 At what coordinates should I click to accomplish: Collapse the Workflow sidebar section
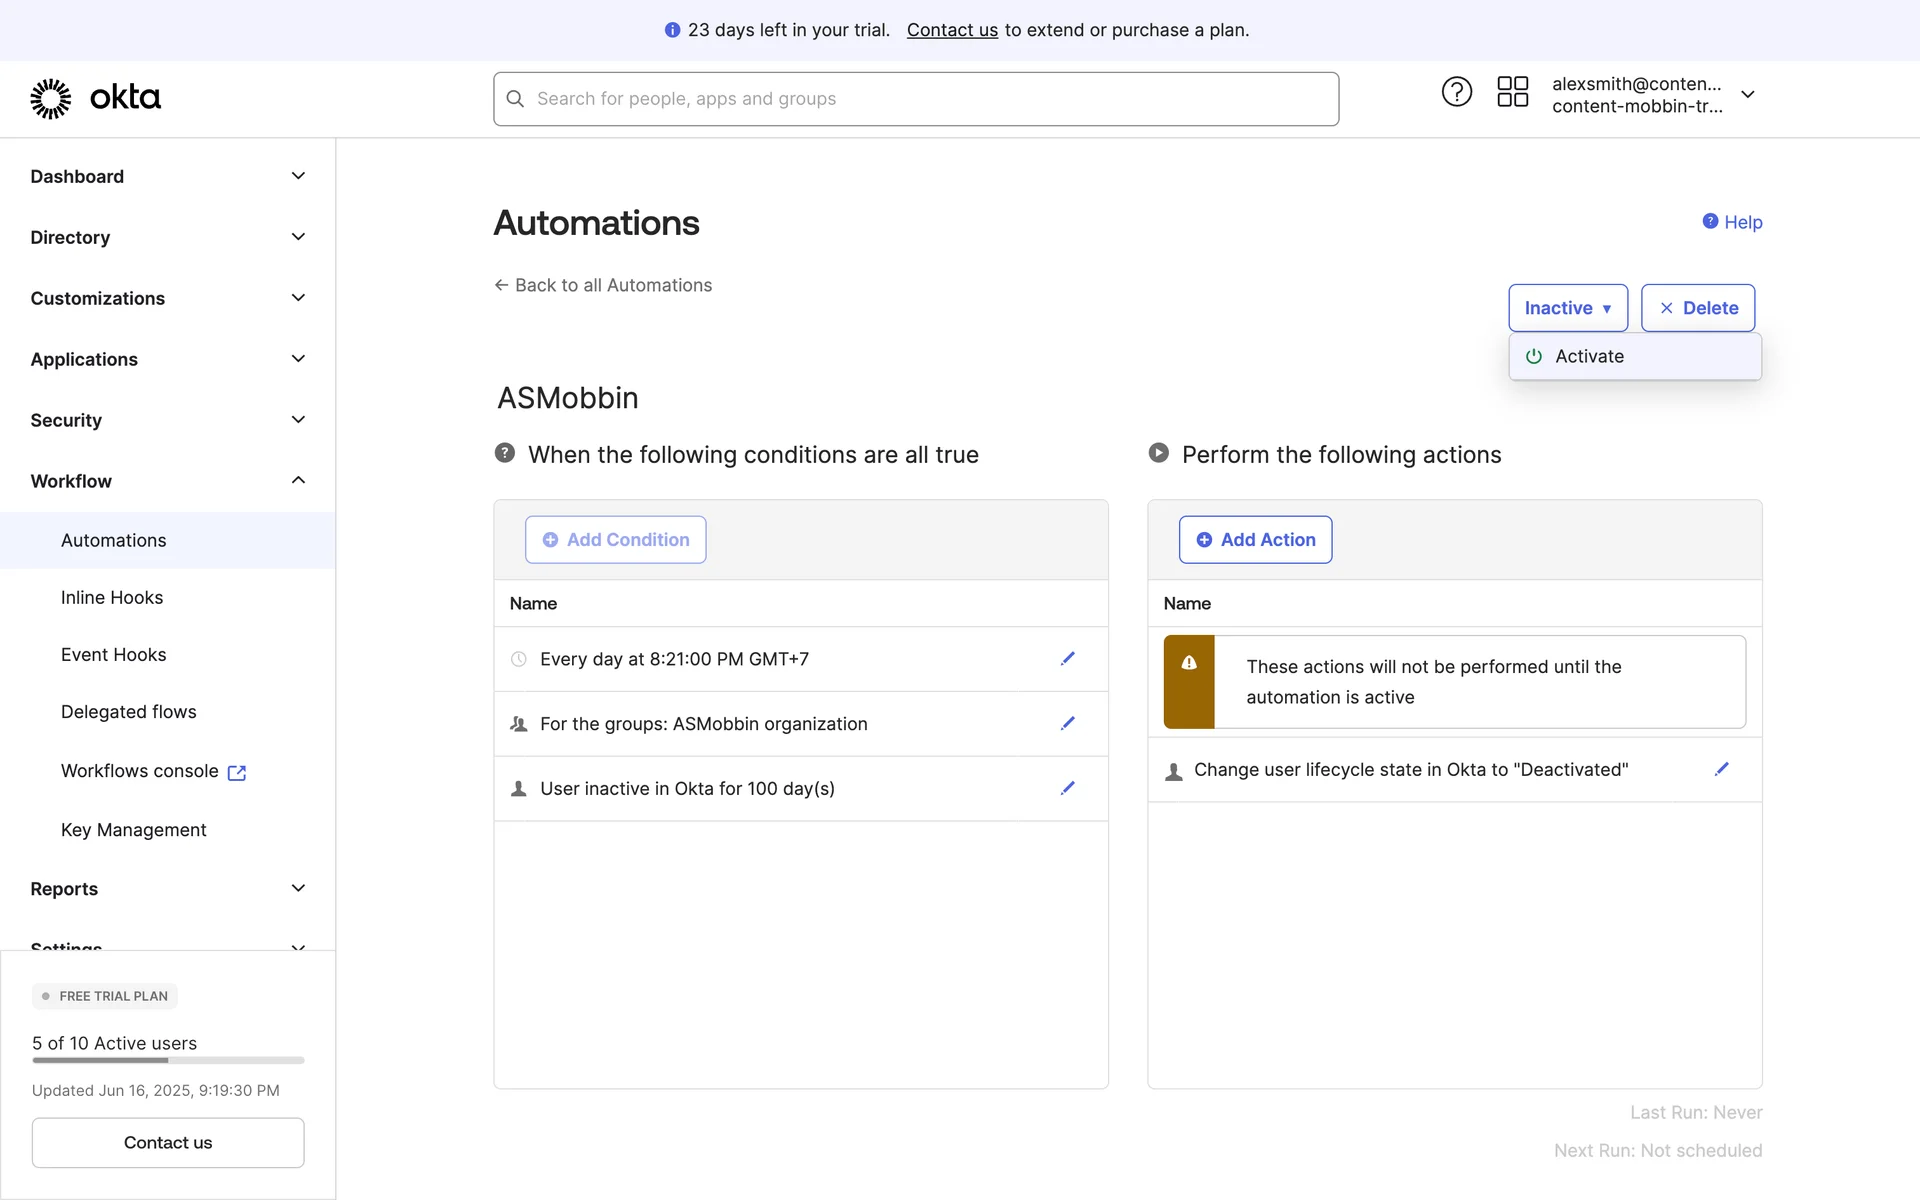(298, 481)
